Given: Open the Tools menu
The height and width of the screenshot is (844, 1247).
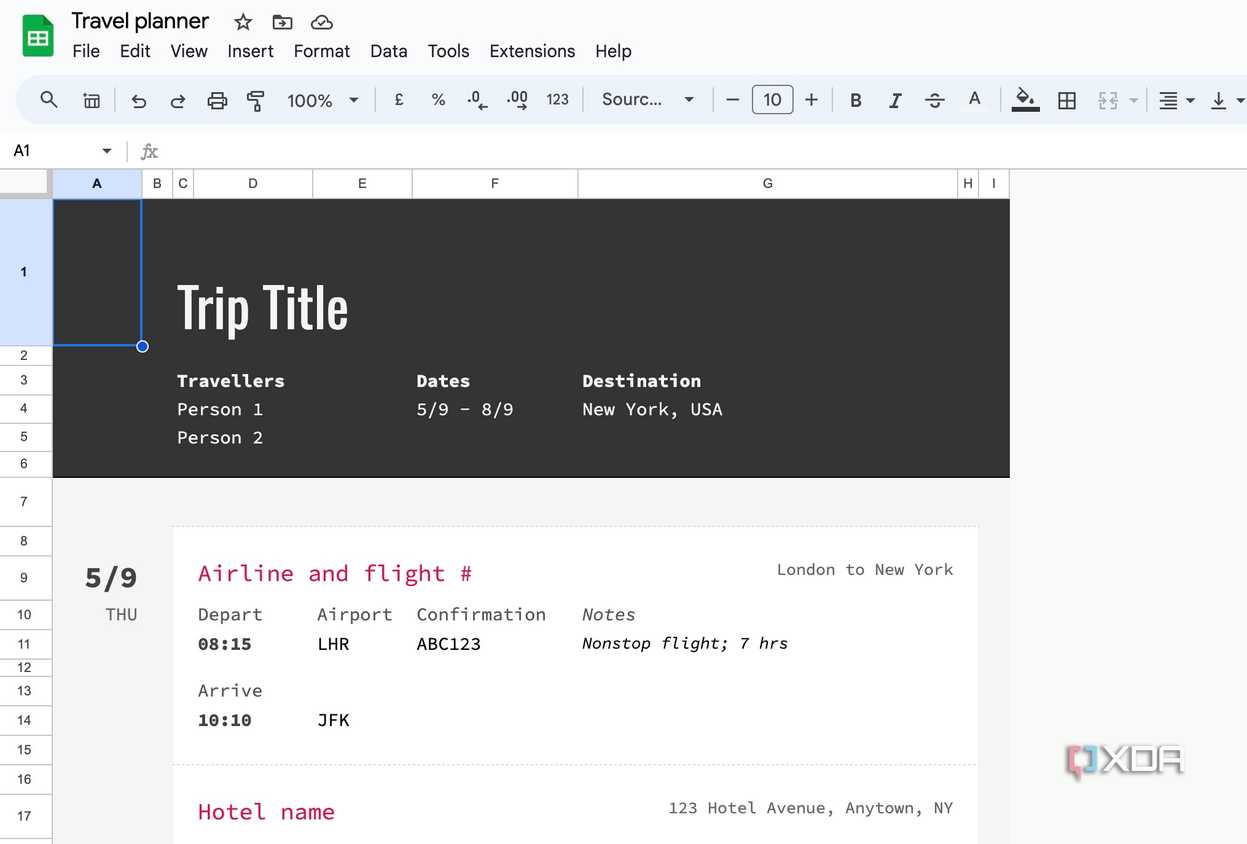Looking at the screenshot, I should pos(448,51).
